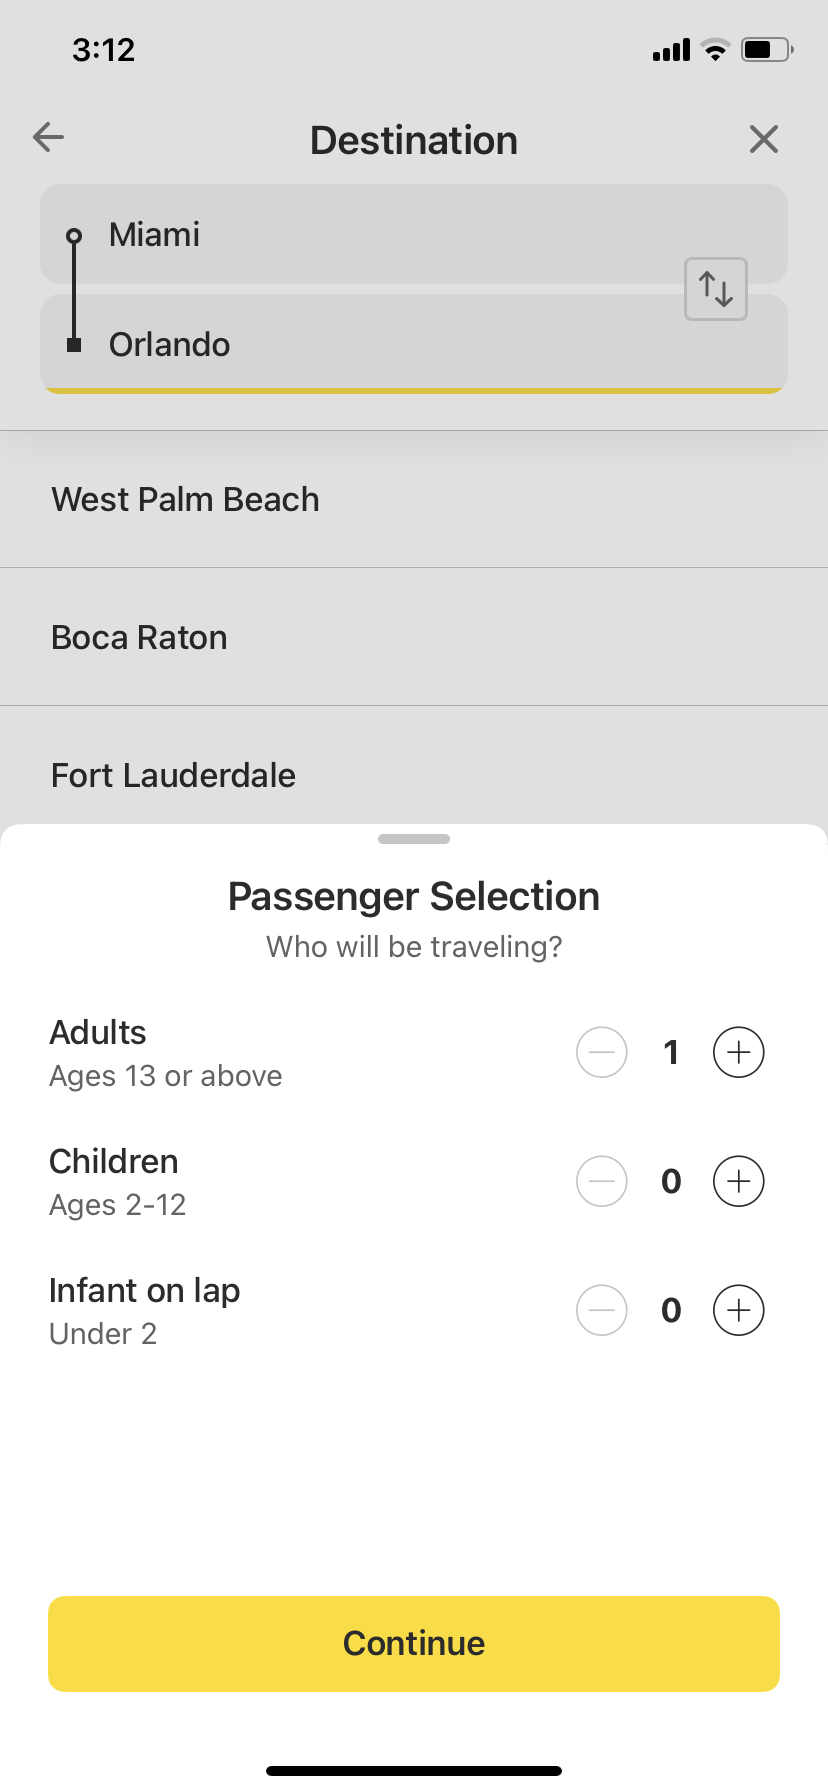Tap the bottom sheet drag handle

coord(414,839)
